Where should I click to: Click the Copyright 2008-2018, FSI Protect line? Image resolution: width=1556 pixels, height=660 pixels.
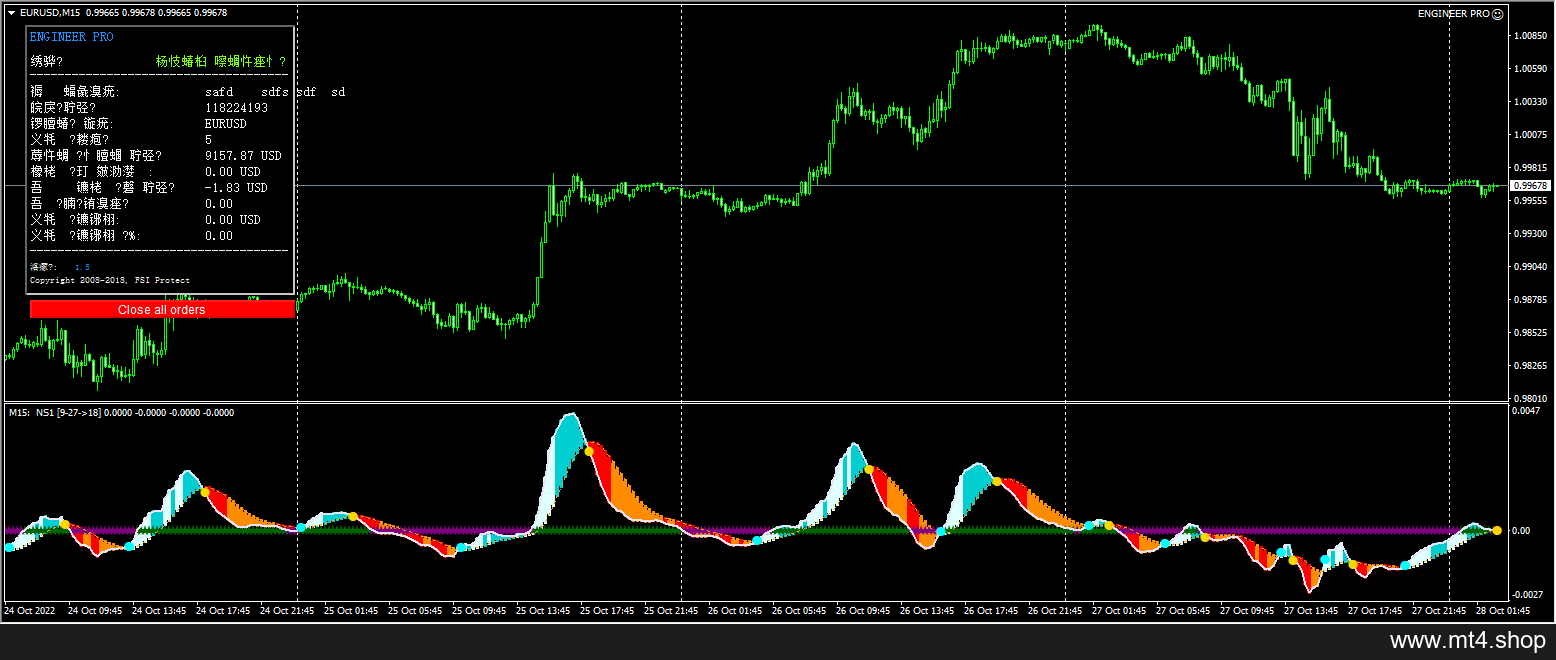tap(110, 281)
